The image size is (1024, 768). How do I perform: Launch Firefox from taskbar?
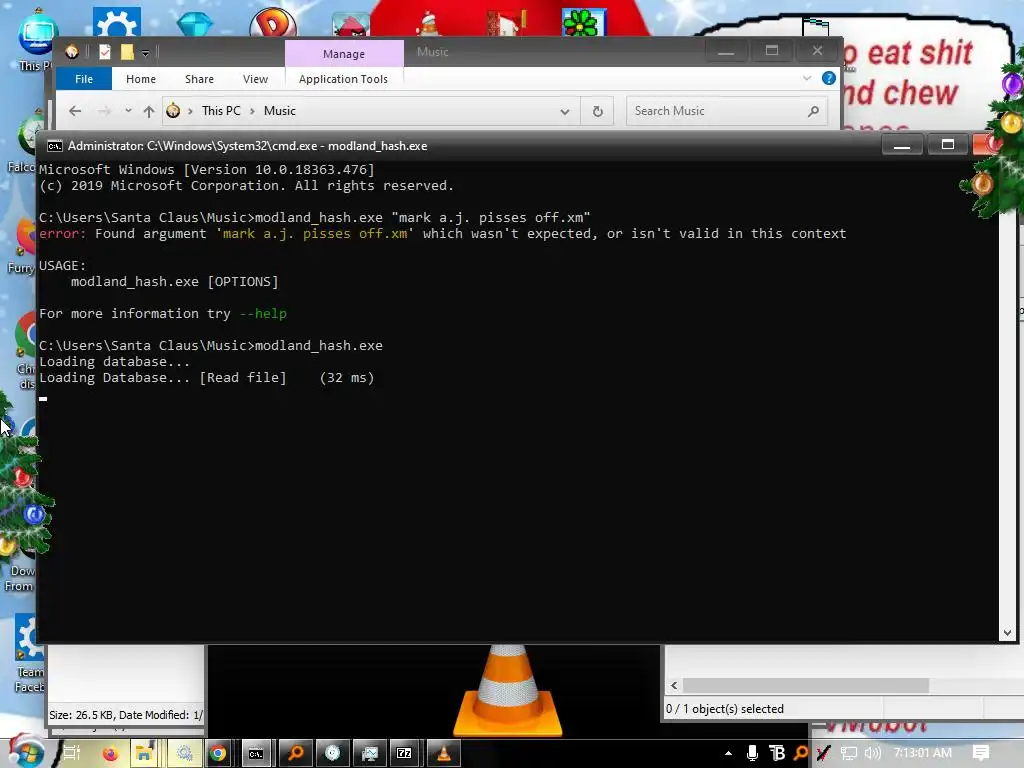pyautogui.click(x=110, y=754)
